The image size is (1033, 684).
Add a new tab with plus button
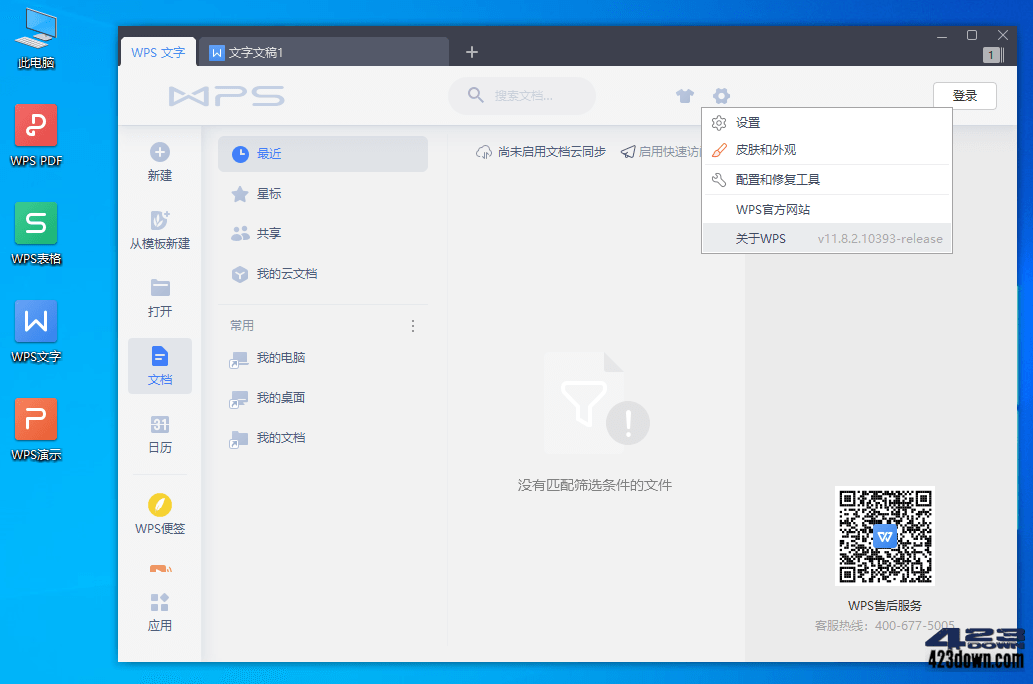(472, 52)
